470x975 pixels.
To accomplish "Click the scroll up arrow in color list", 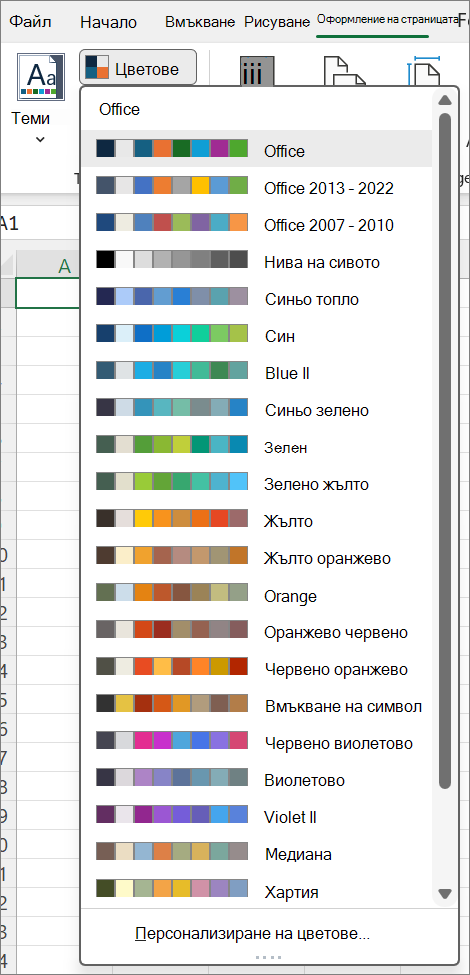I will coord(444,100).
